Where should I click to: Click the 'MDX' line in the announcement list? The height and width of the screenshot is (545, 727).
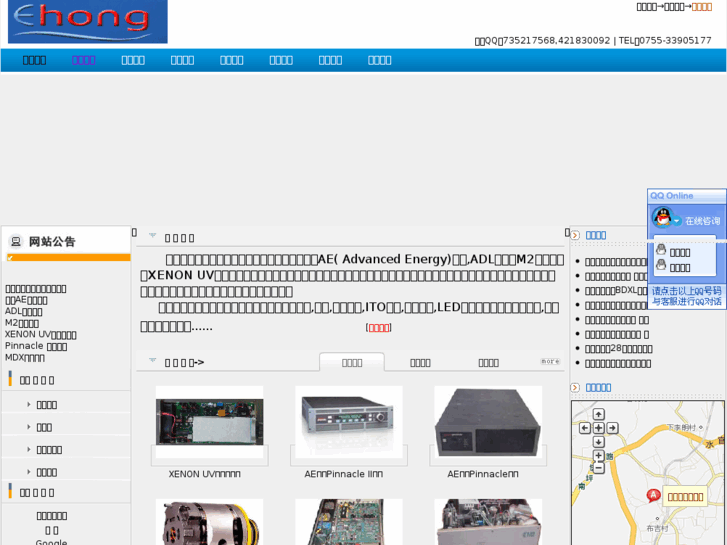coord(25,358)
